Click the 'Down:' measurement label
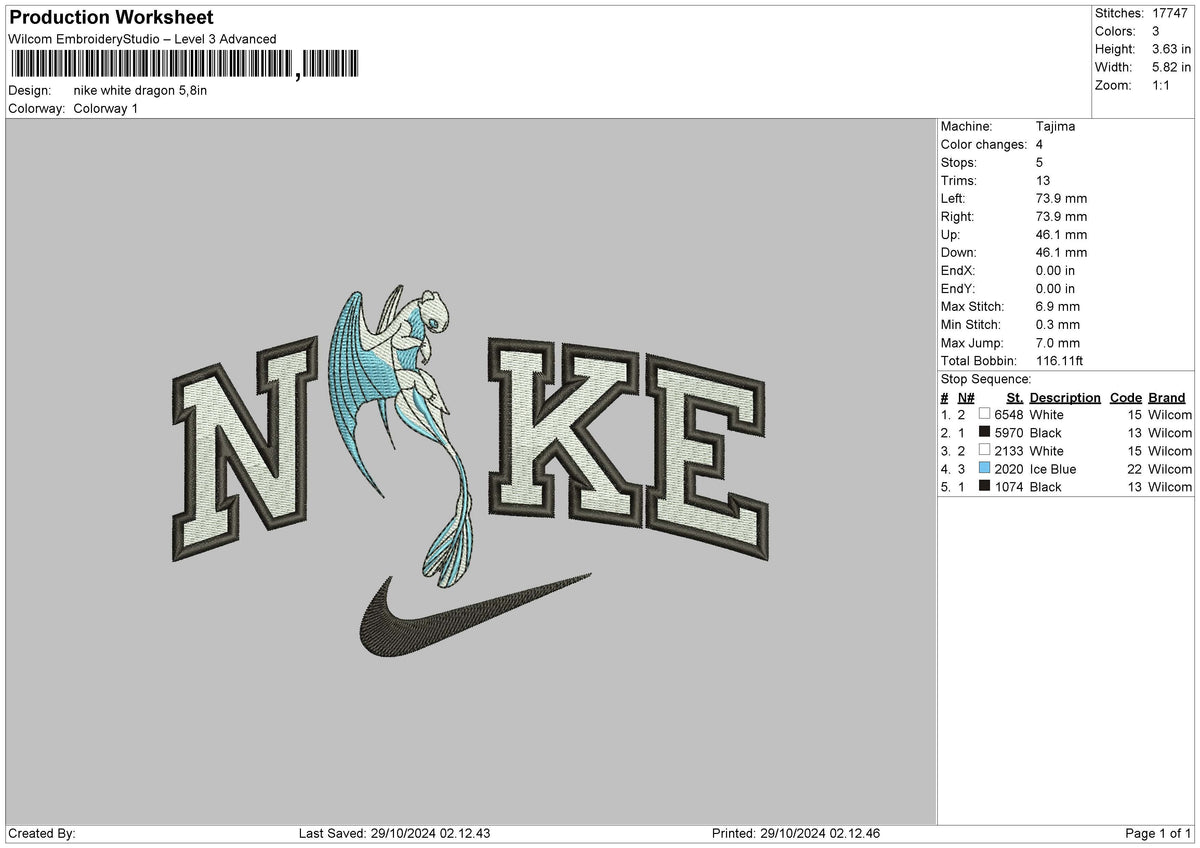This screenshot has width=1200, height=848. pos(959,252)
